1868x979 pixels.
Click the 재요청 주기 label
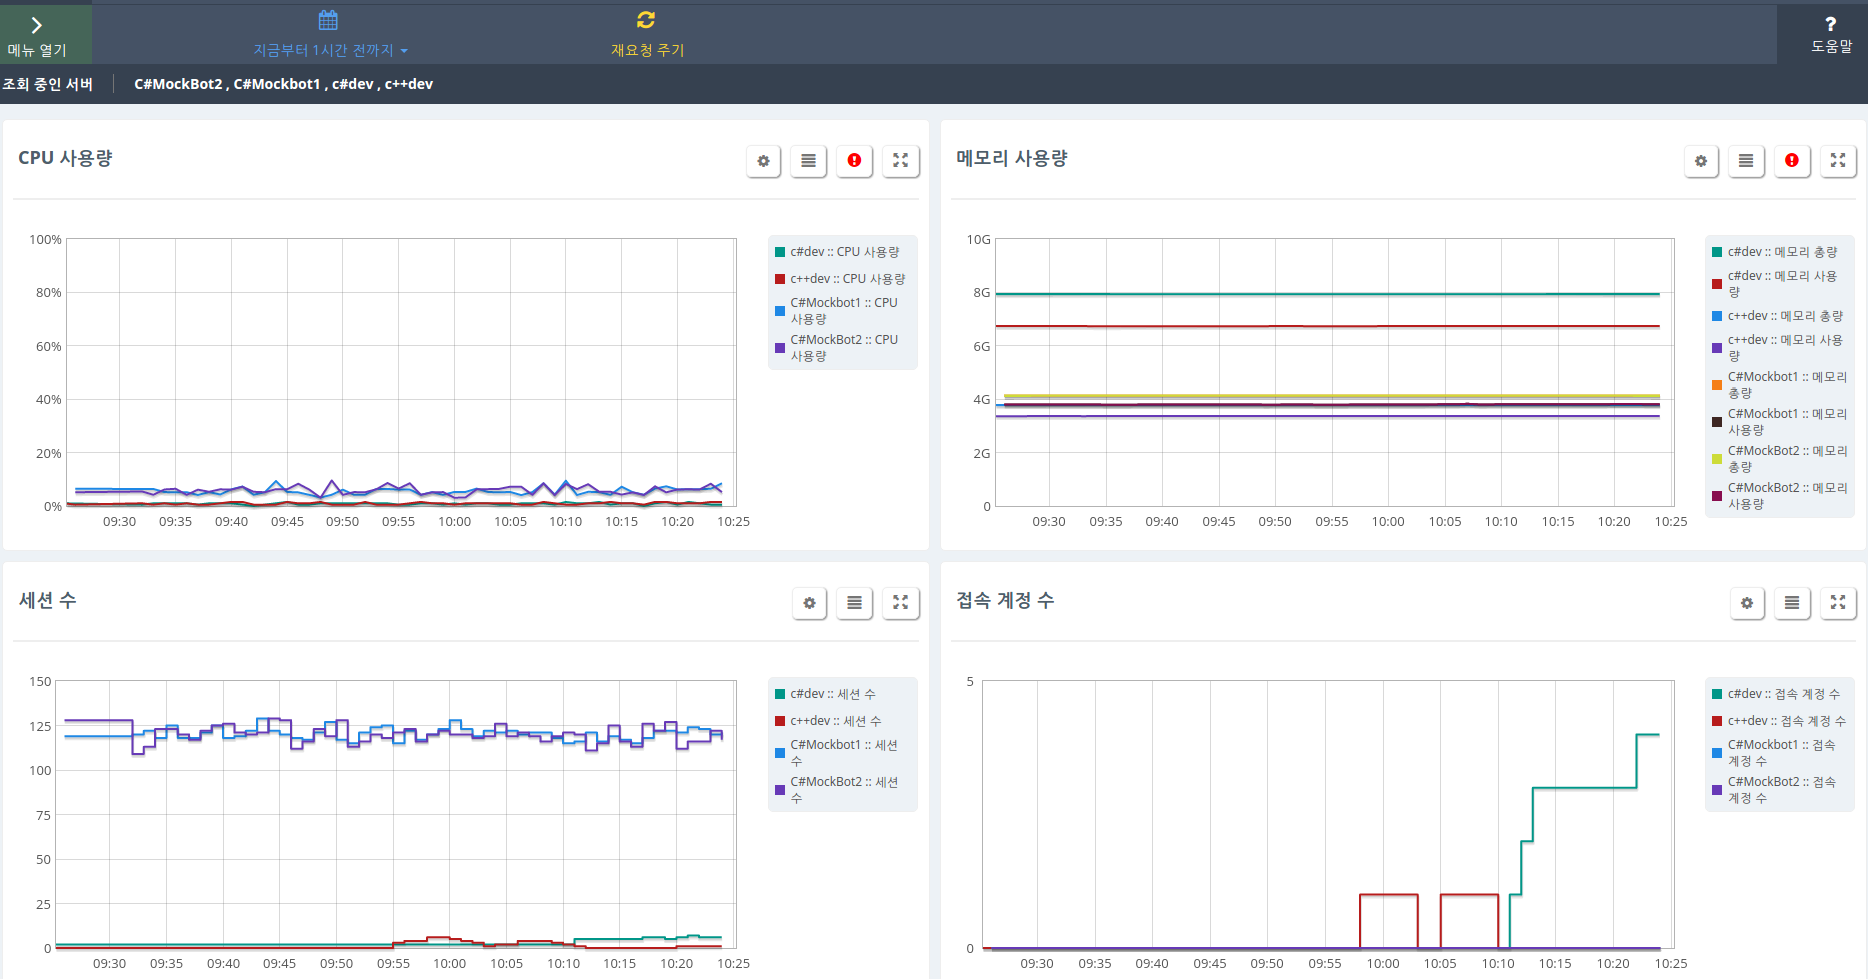(x=647, y=50)
